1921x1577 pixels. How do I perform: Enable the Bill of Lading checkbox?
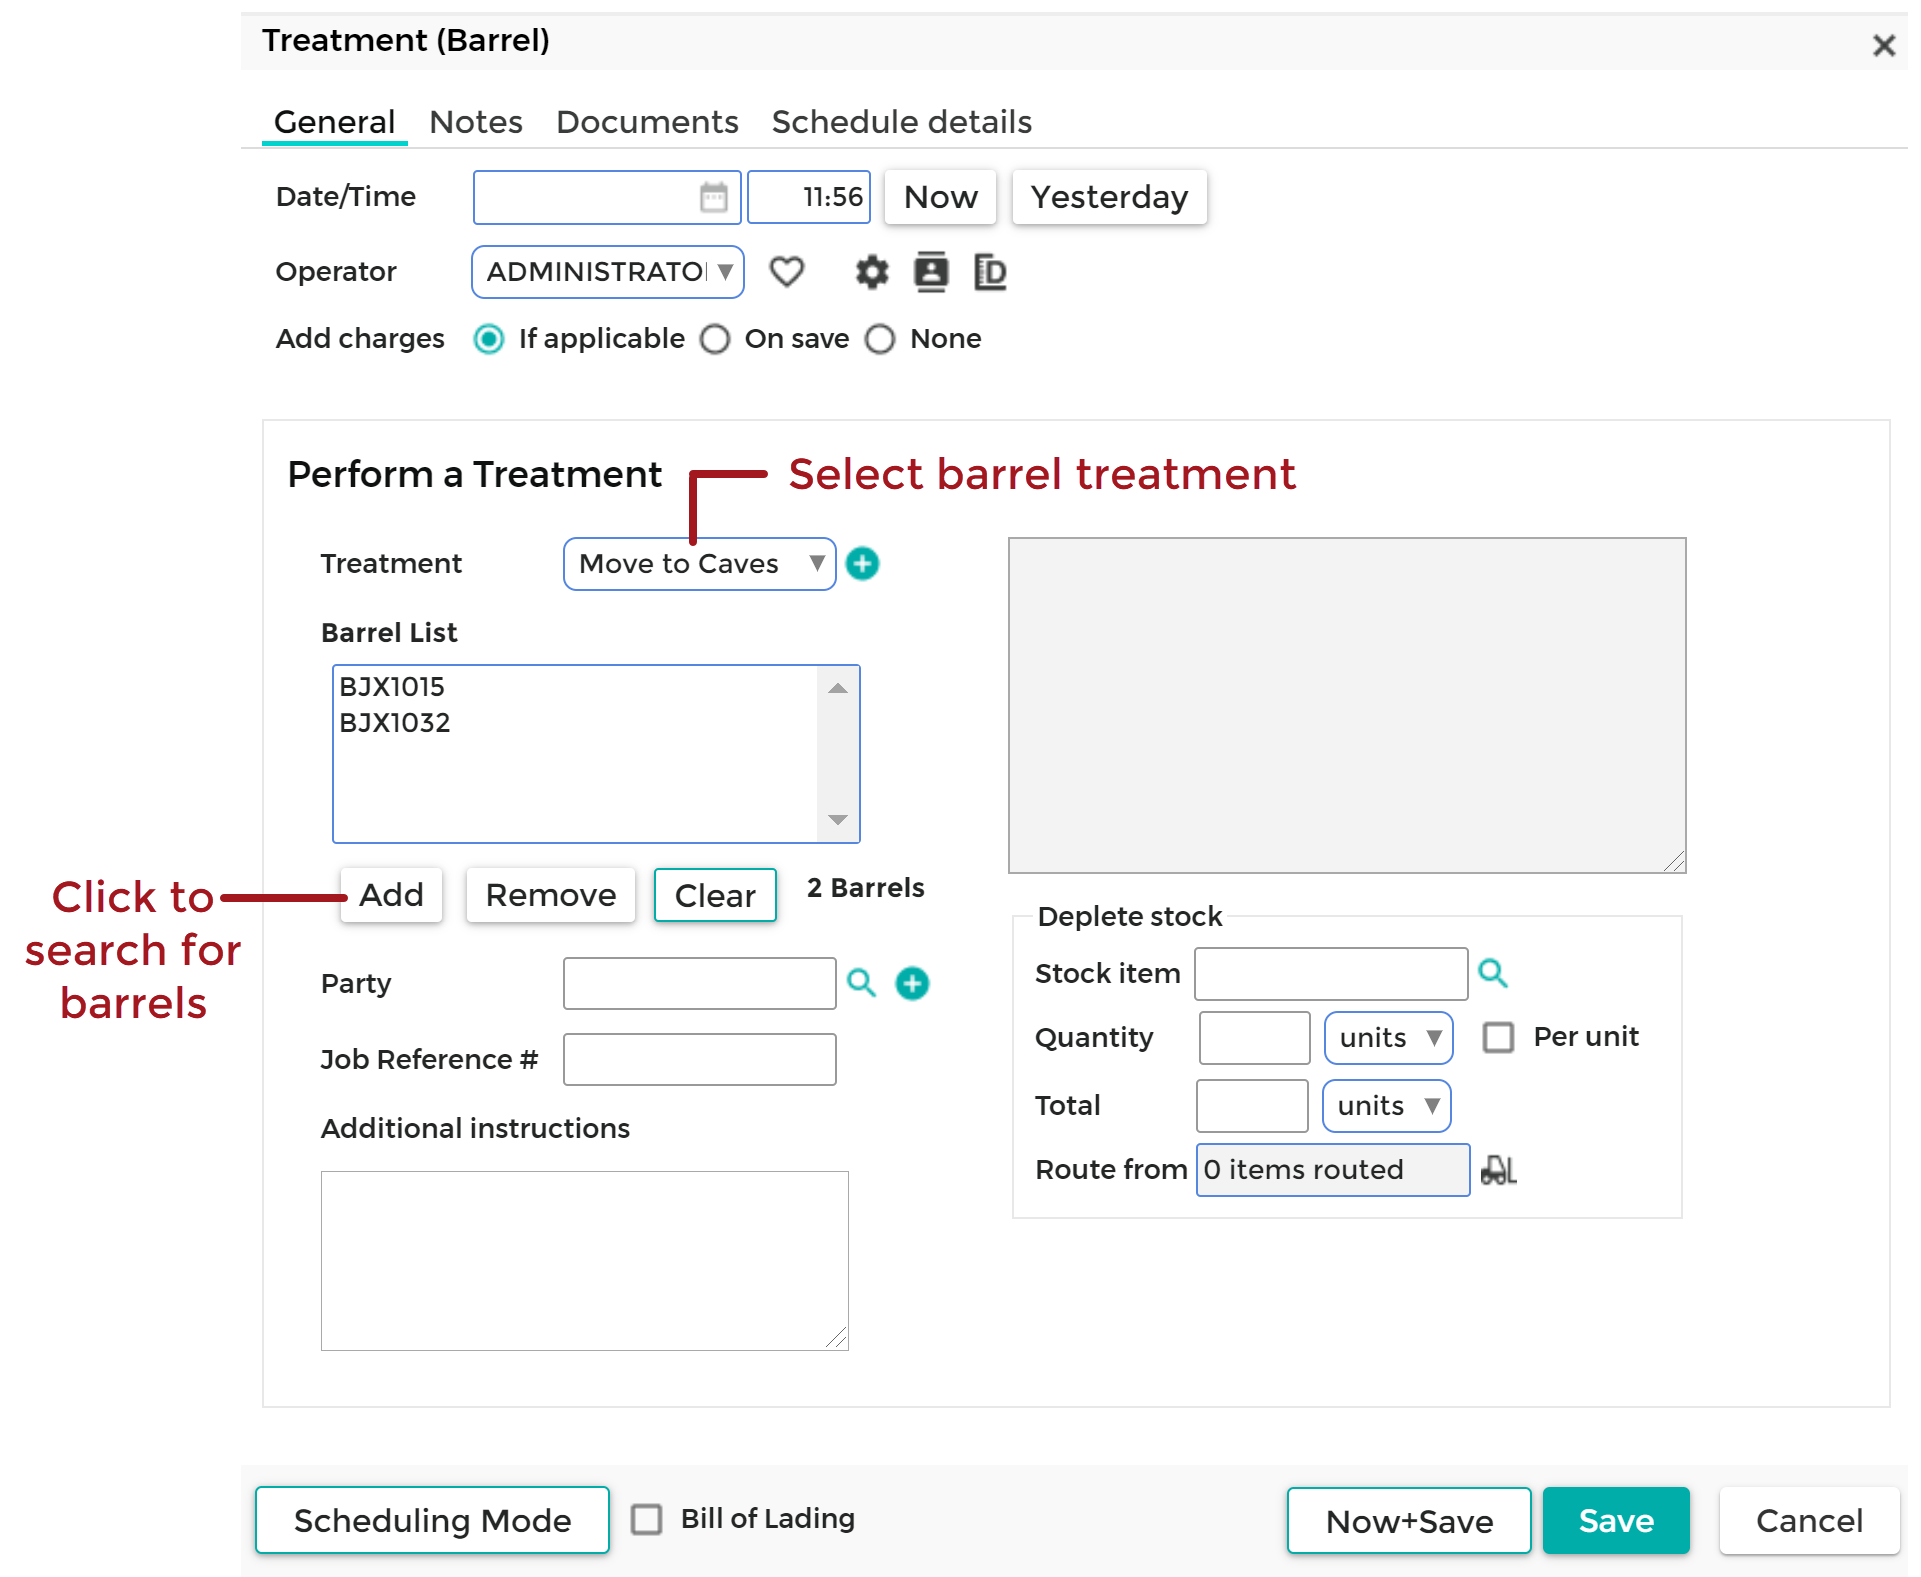[646, 1519]
